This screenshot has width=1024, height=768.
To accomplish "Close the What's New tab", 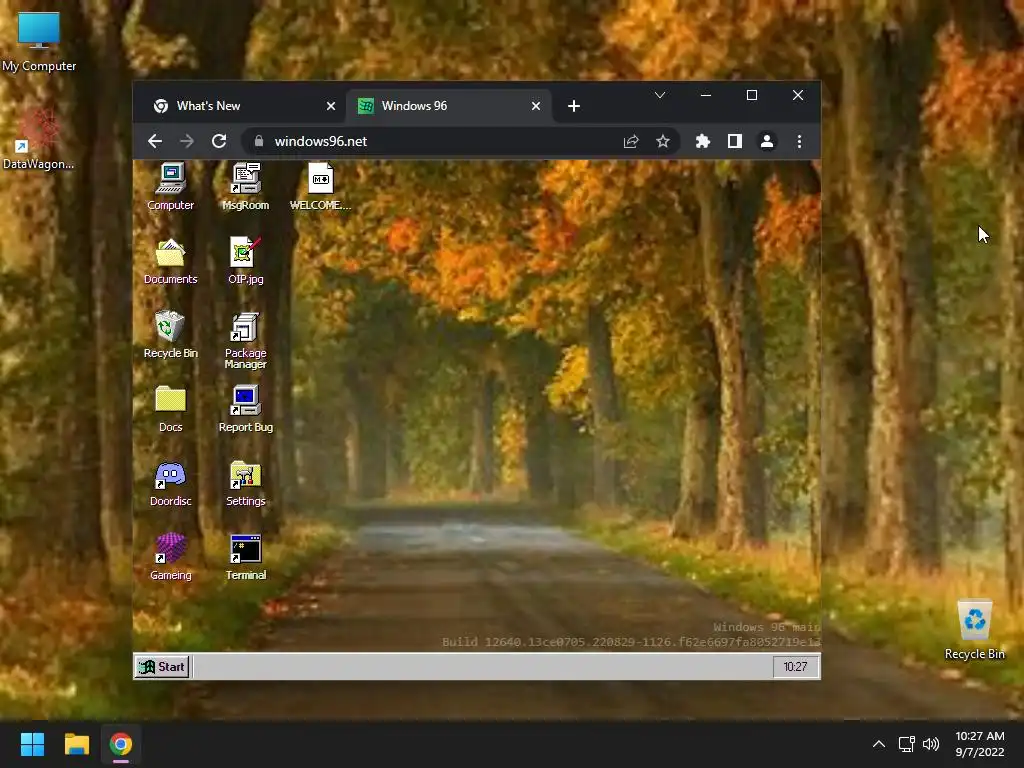I will 330,106.
